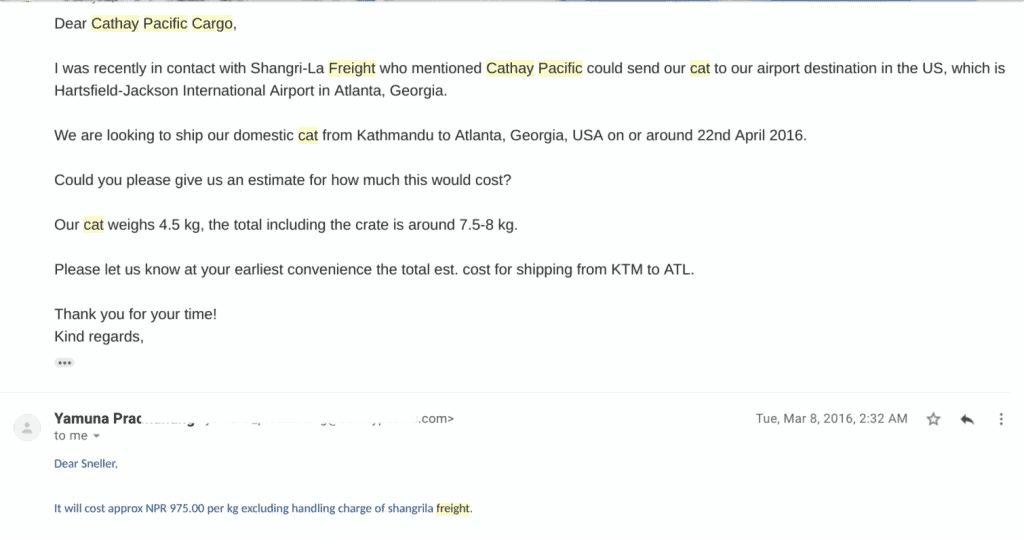Star the message from Yamuna
The image size is (1024, 540).
click(933, 419)
